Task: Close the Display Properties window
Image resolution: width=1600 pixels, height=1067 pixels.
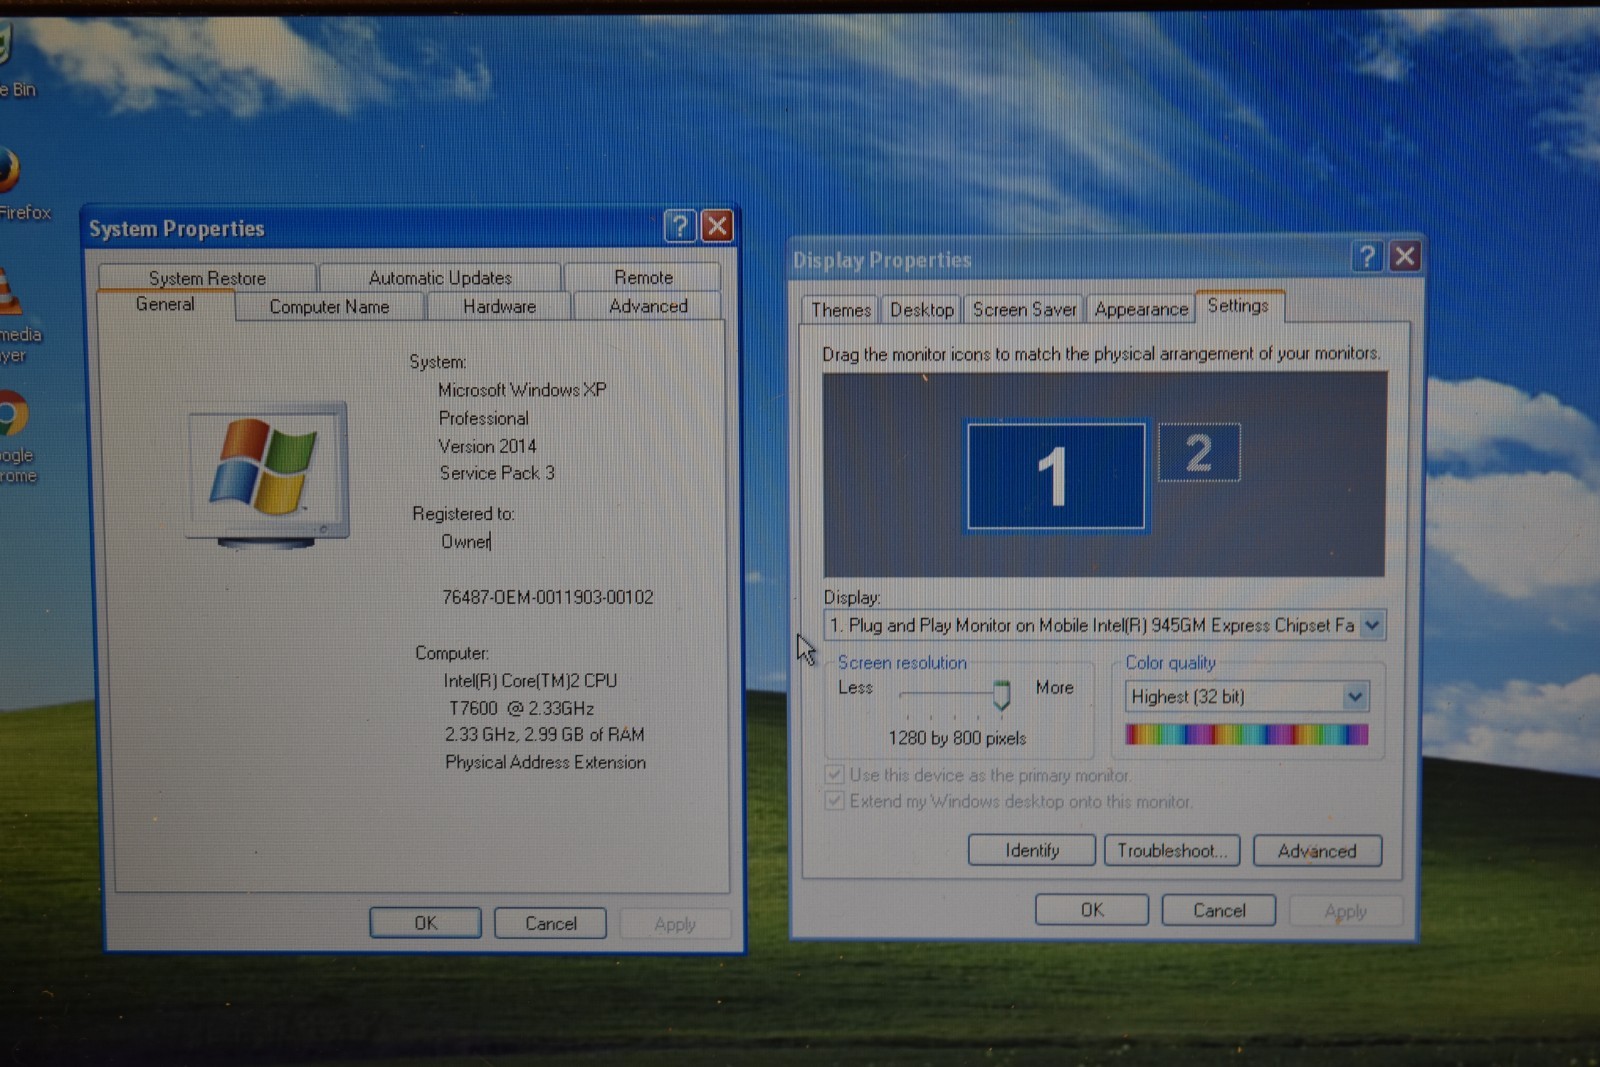Action: tap(1405, 257)
